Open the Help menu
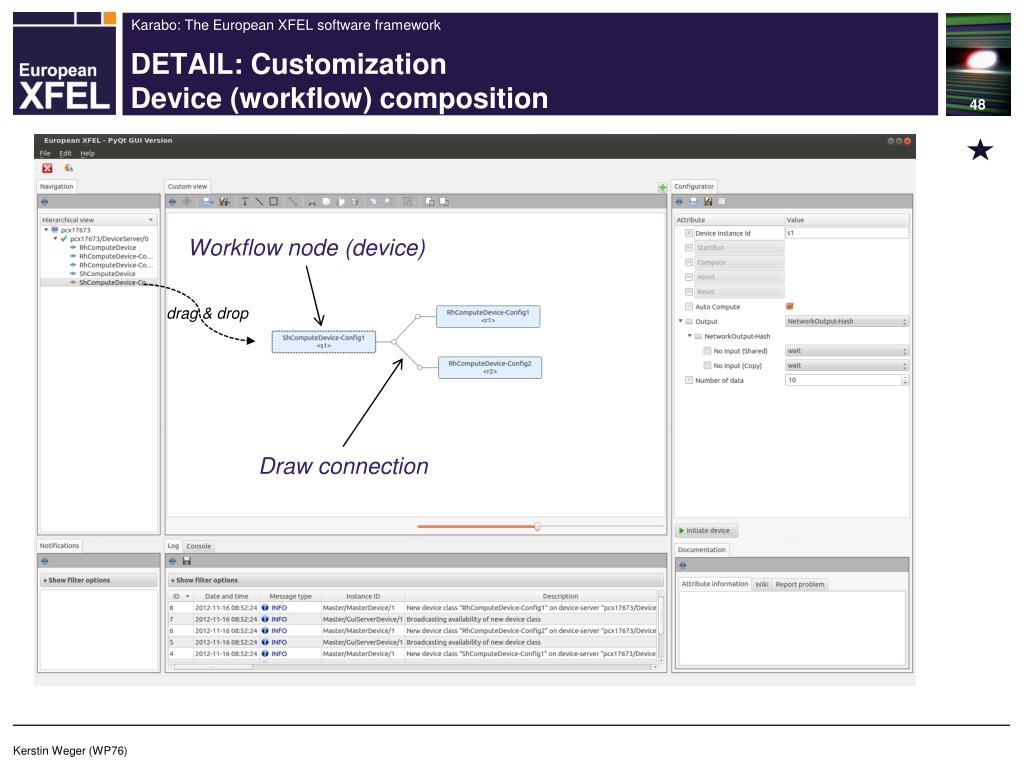 pos(88,153)
